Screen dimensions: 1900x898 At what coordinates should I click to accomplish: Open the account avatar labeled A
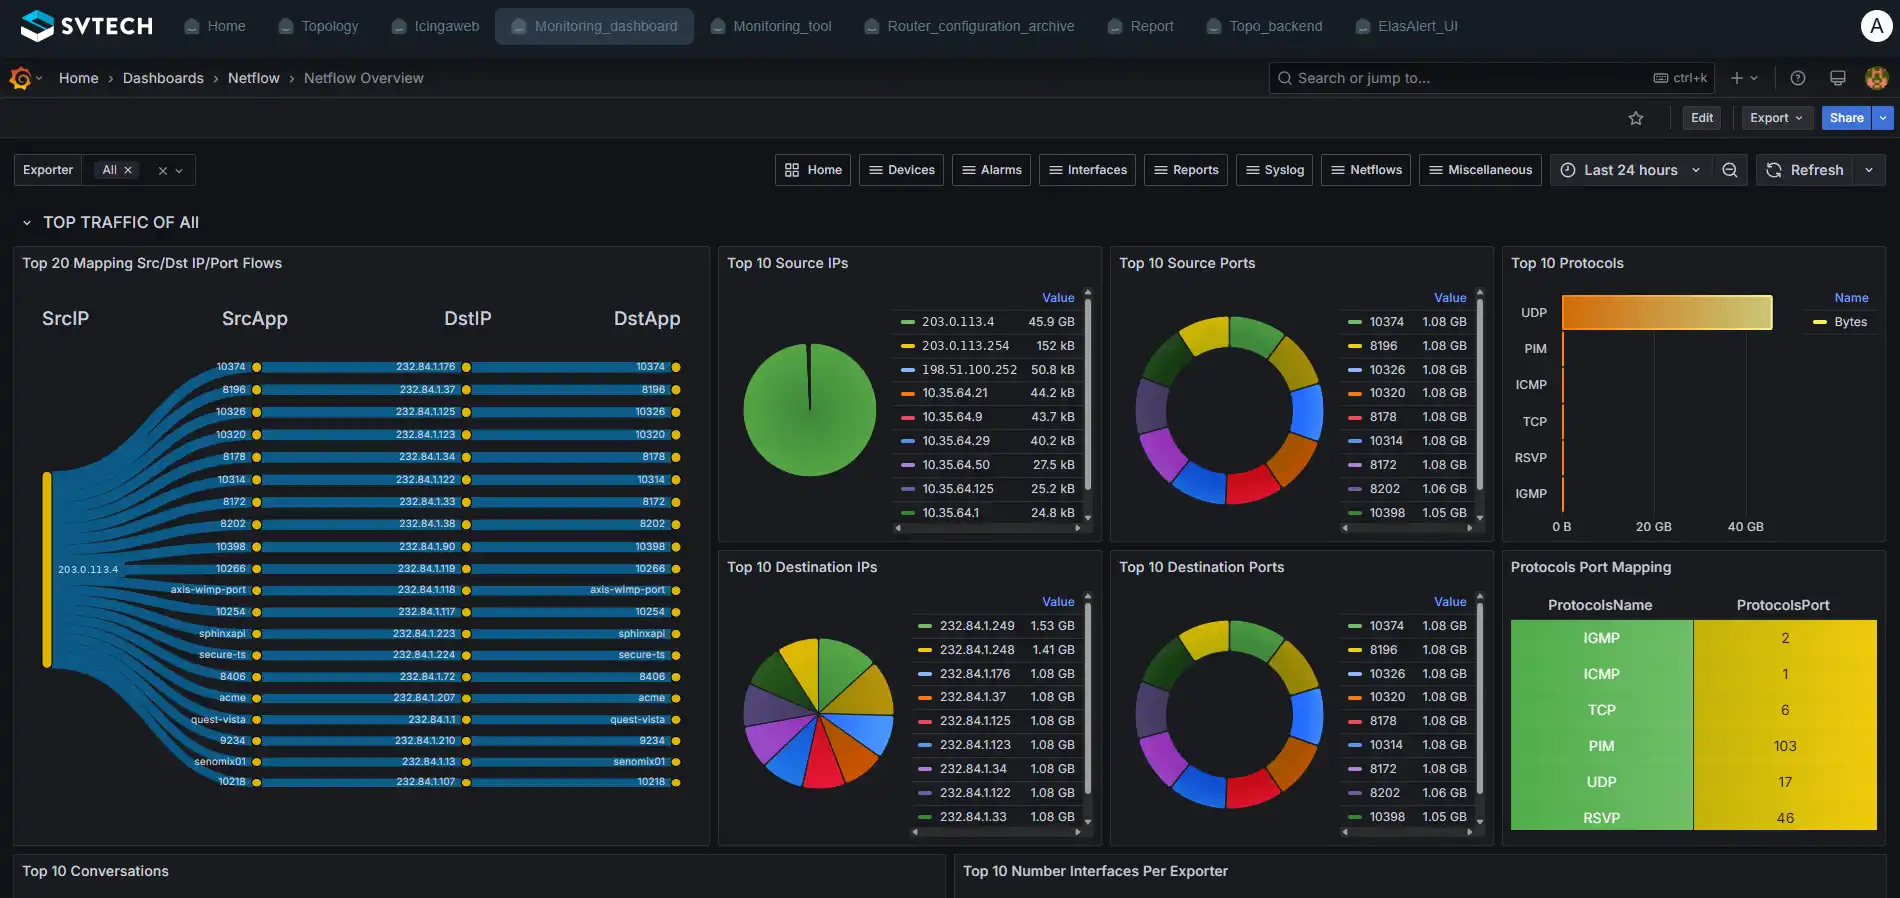1877,26
